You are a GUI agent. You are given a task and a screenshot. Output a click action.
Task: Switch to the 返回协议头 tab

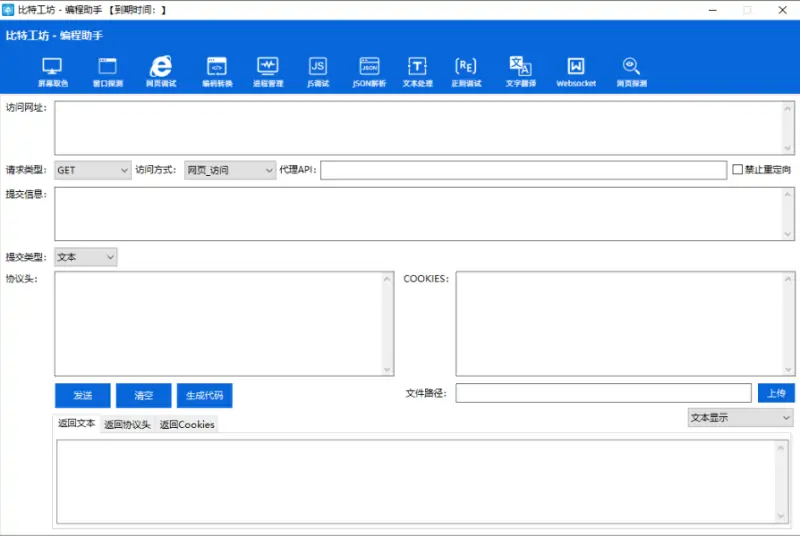point(127,424)
